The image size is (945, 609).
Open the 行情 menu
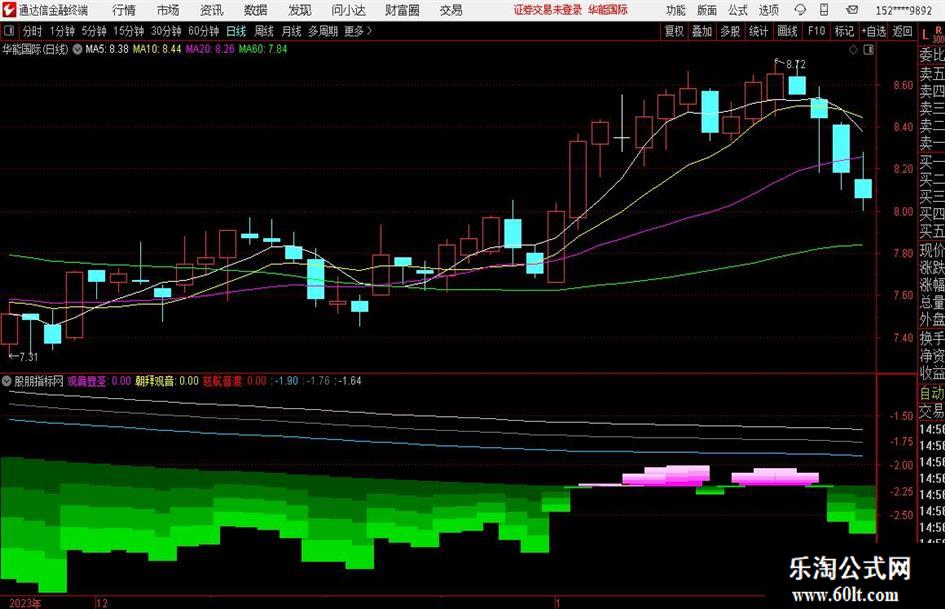click(124, 10)
